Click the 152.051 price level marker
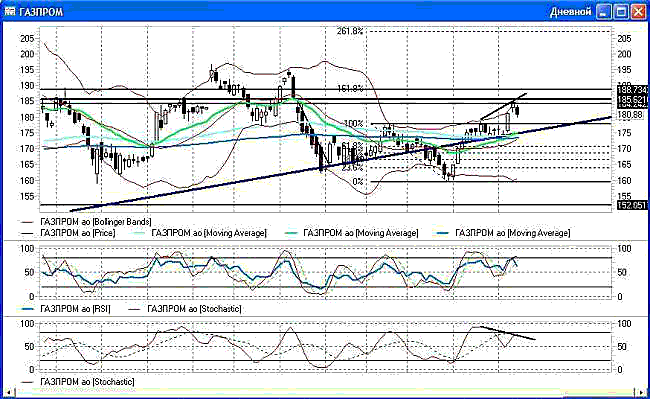Viewport: 650px width, 399px height. 632,205
